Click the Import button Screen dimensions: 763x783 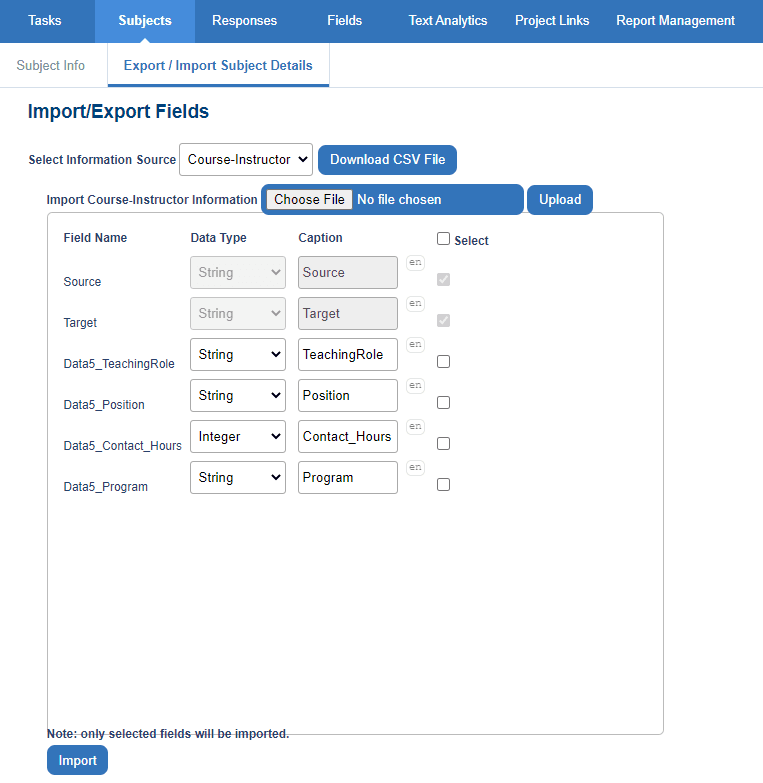pos(77,760)
